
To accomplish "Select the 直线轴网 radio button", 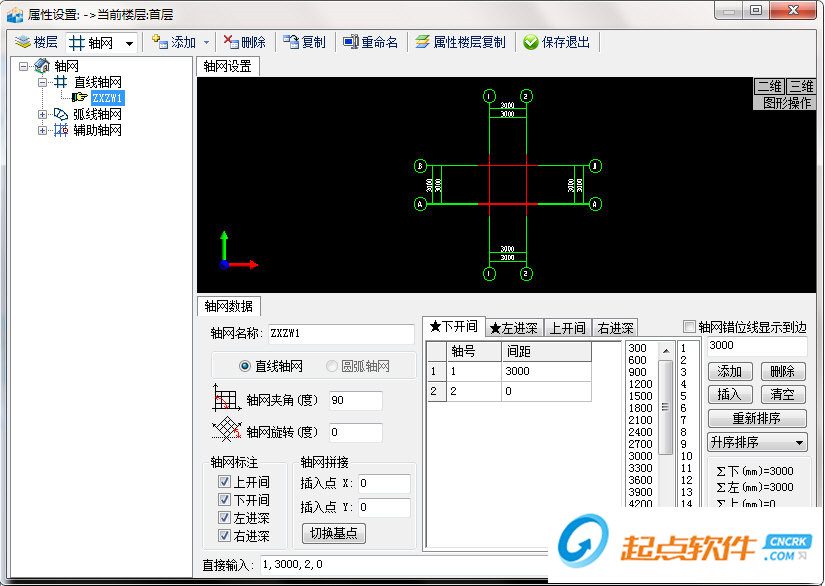I will 245,366.
